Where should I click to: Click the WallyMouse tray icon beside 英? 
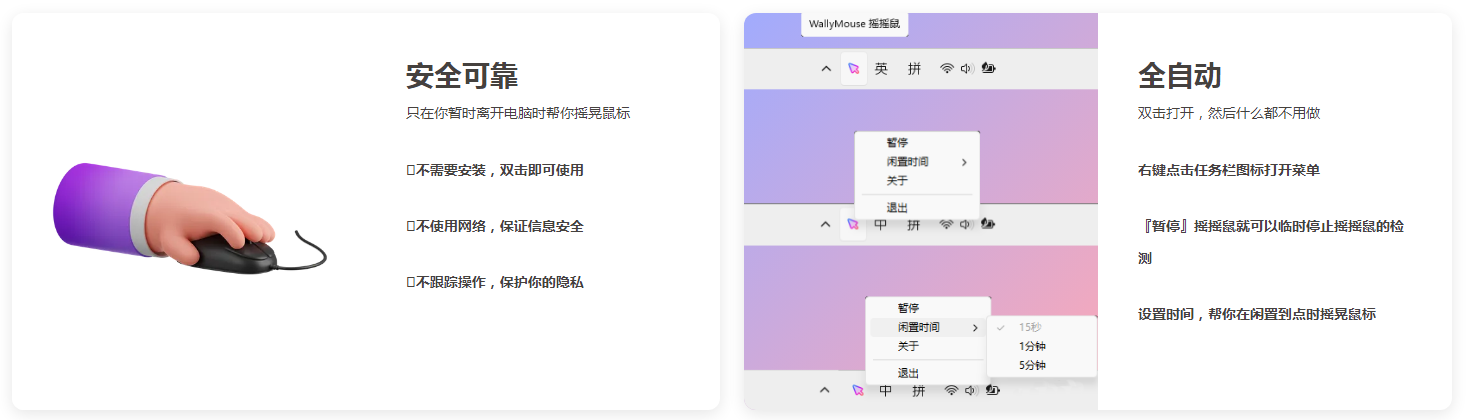tap(853, 69)
